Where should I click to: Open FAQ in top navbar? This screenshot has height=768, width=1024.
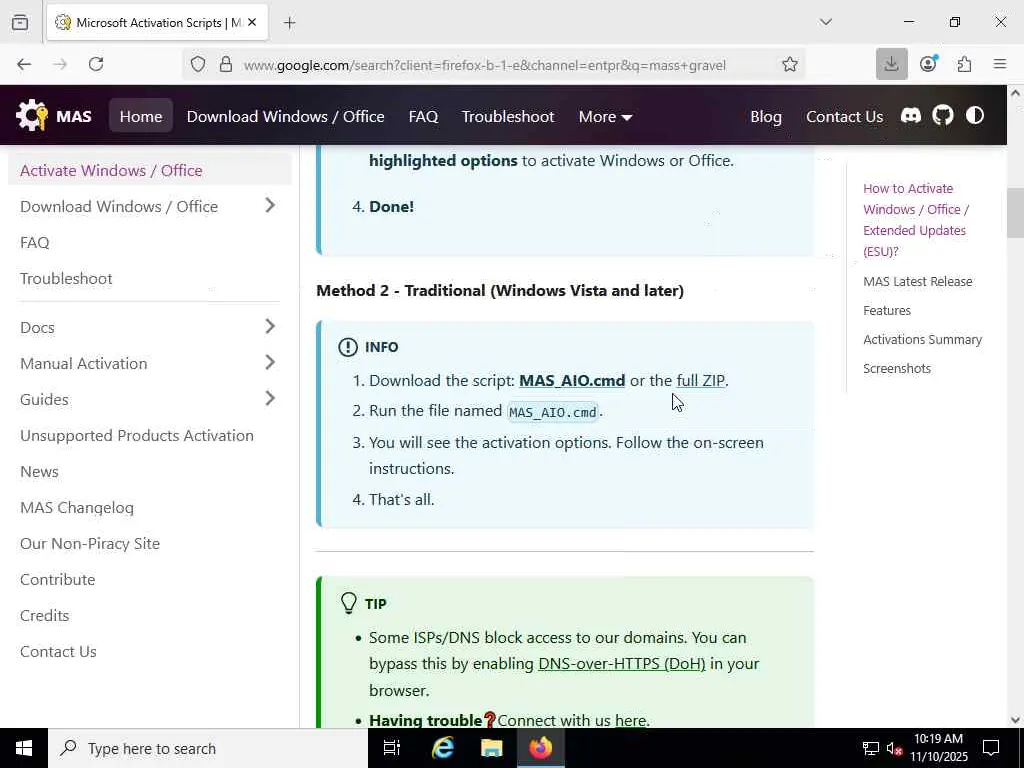(423, 116)
